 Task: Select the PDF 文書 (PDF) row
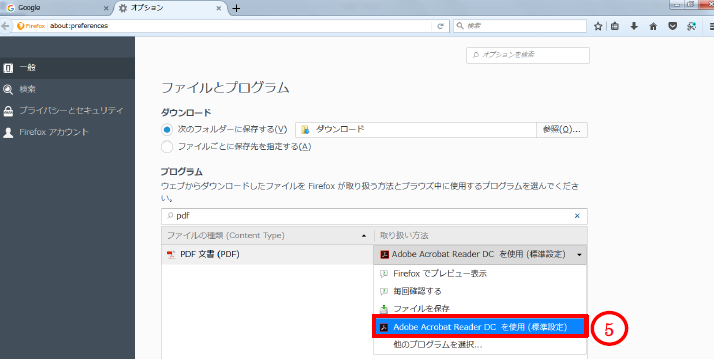pos(267,255)
